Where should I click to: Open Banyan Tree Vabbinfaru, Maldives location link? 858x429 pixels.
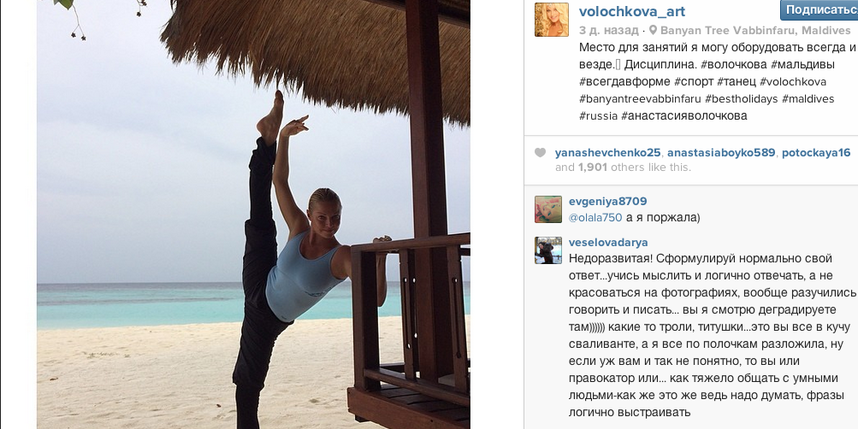point(755,31)
